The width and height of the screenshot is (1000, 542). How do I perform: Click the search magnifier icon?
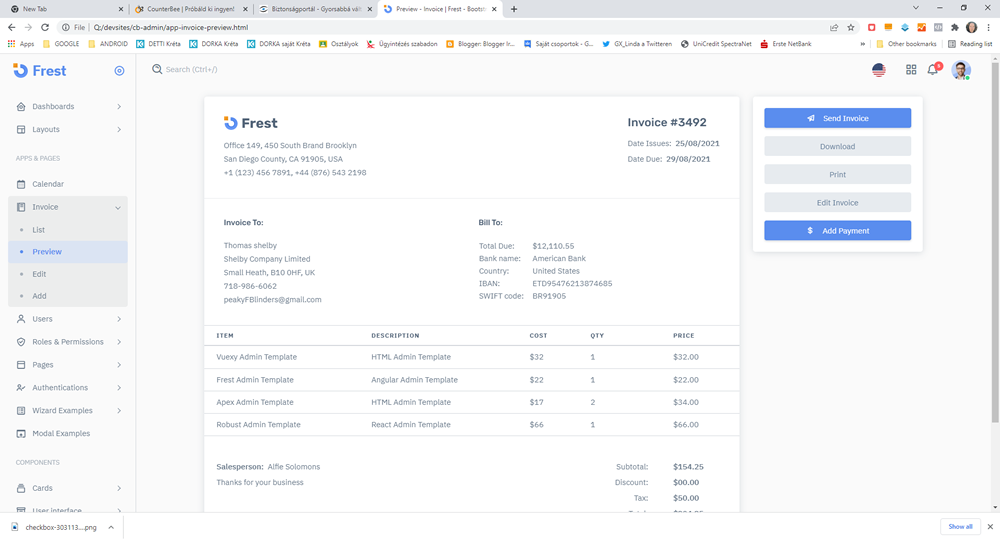point(157,70)
